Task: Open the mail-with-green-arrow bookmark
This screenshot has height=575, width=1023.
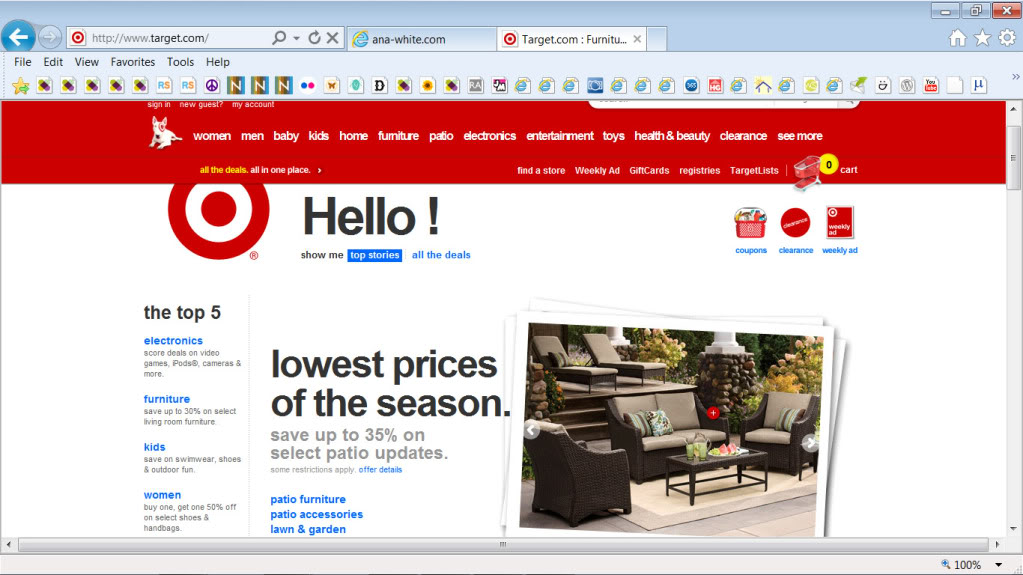Action: [859, 85]
